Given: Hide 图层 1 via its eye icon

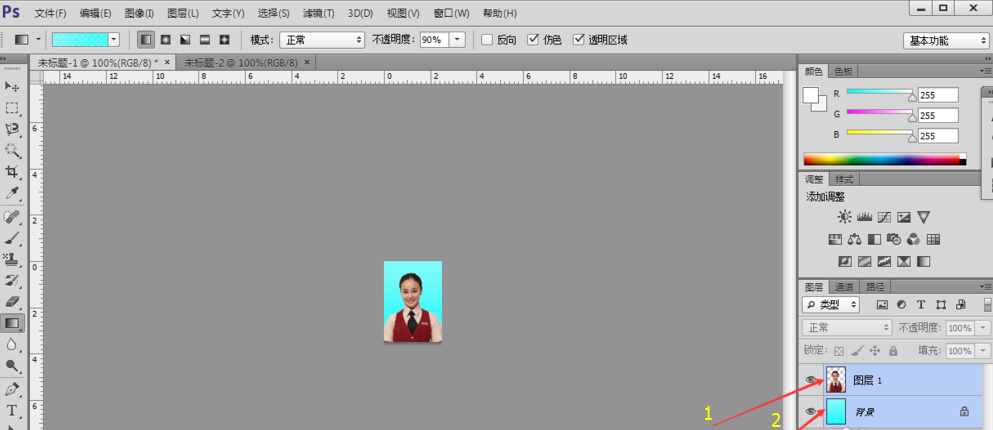Looking at the screenshot, I should tap(811, 379).
